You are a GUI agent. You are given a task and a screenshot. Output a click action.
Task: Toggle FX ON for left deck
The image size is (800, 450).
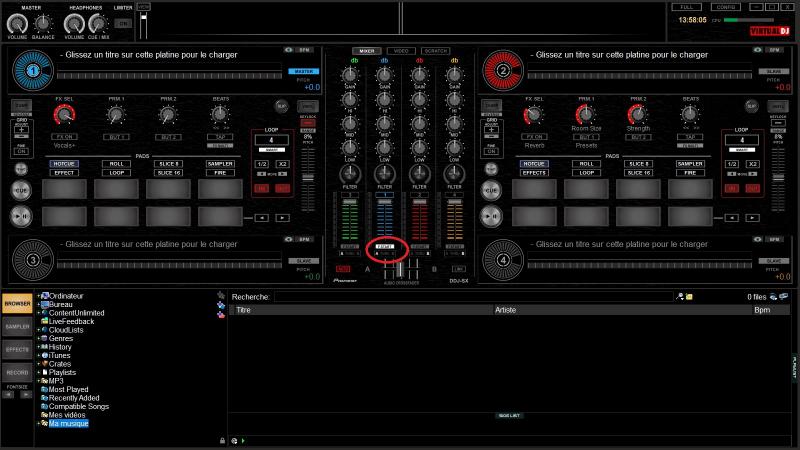pyautogui.click(x=64, y=136)
